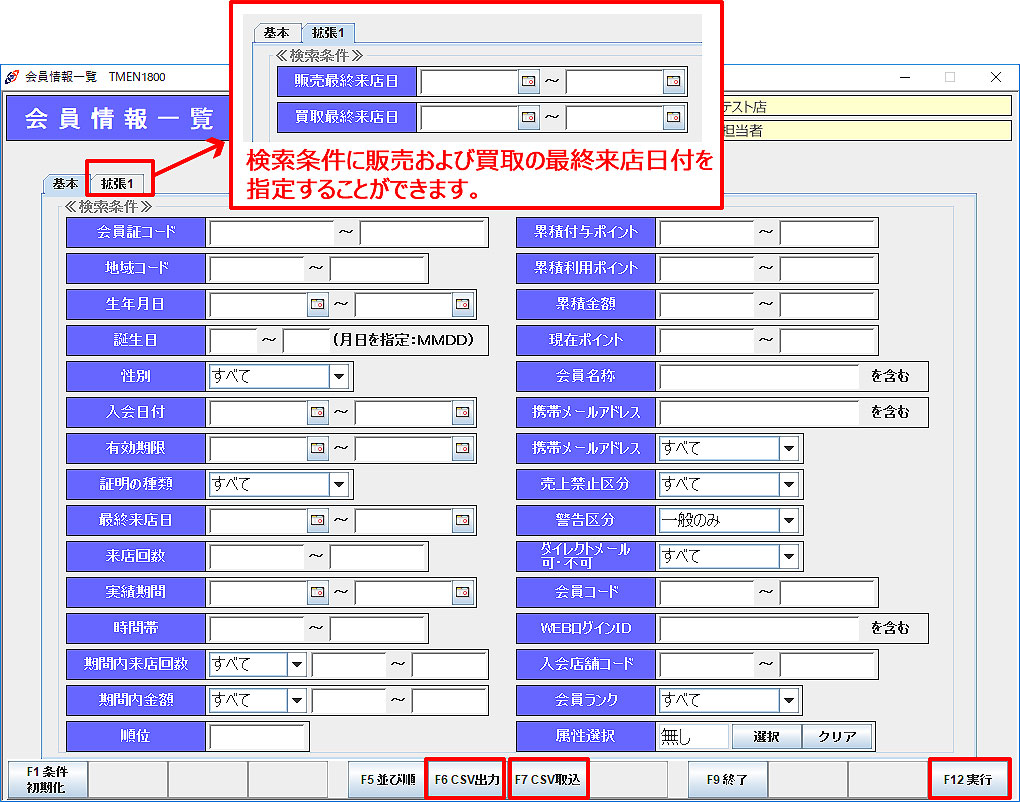Focus the 累積利用ポイント end field
The height and width of the screenshot is (802, 1020).
(827, 269)
